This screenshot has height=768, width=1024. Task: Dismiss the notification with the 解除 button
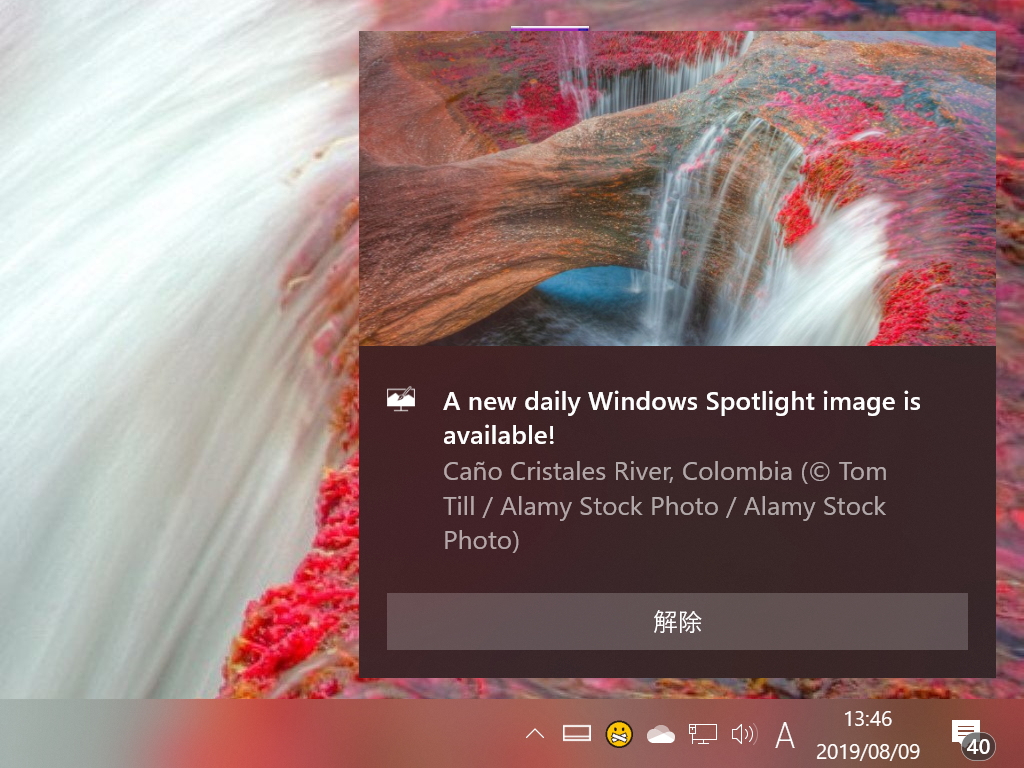[x=677, y=621]
